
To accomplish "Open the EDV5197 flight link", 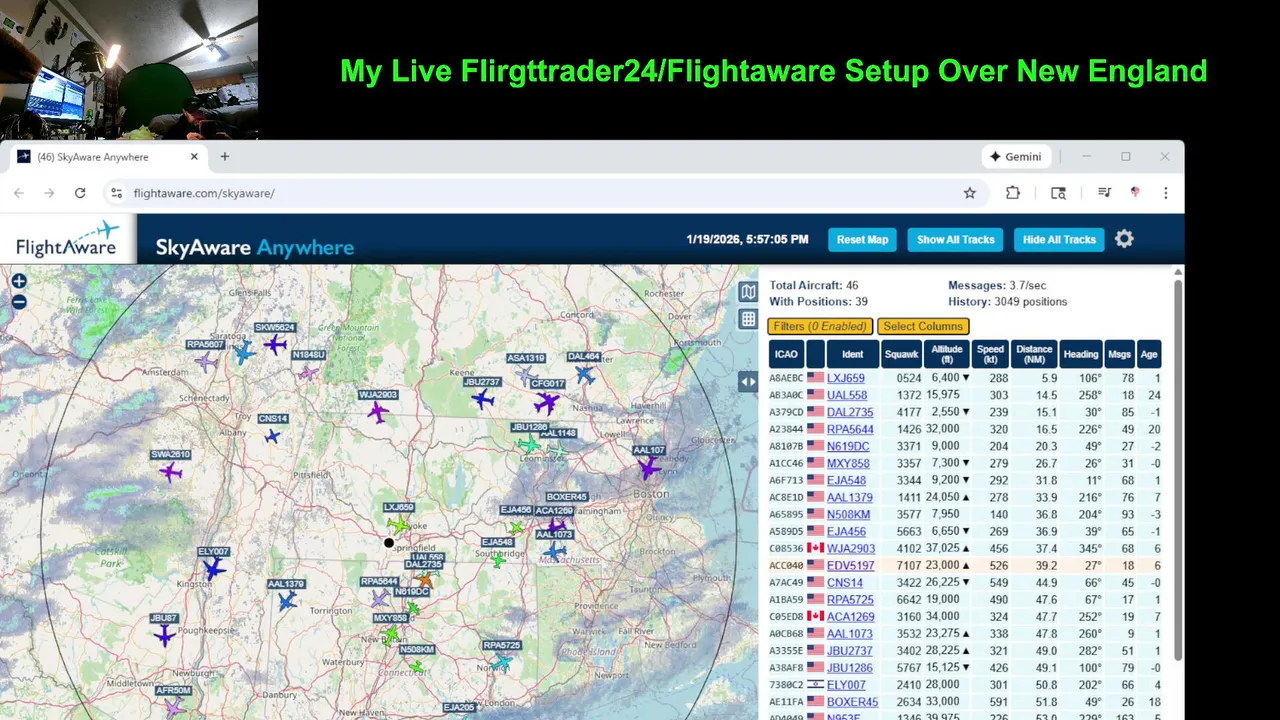I will point(851,566).
